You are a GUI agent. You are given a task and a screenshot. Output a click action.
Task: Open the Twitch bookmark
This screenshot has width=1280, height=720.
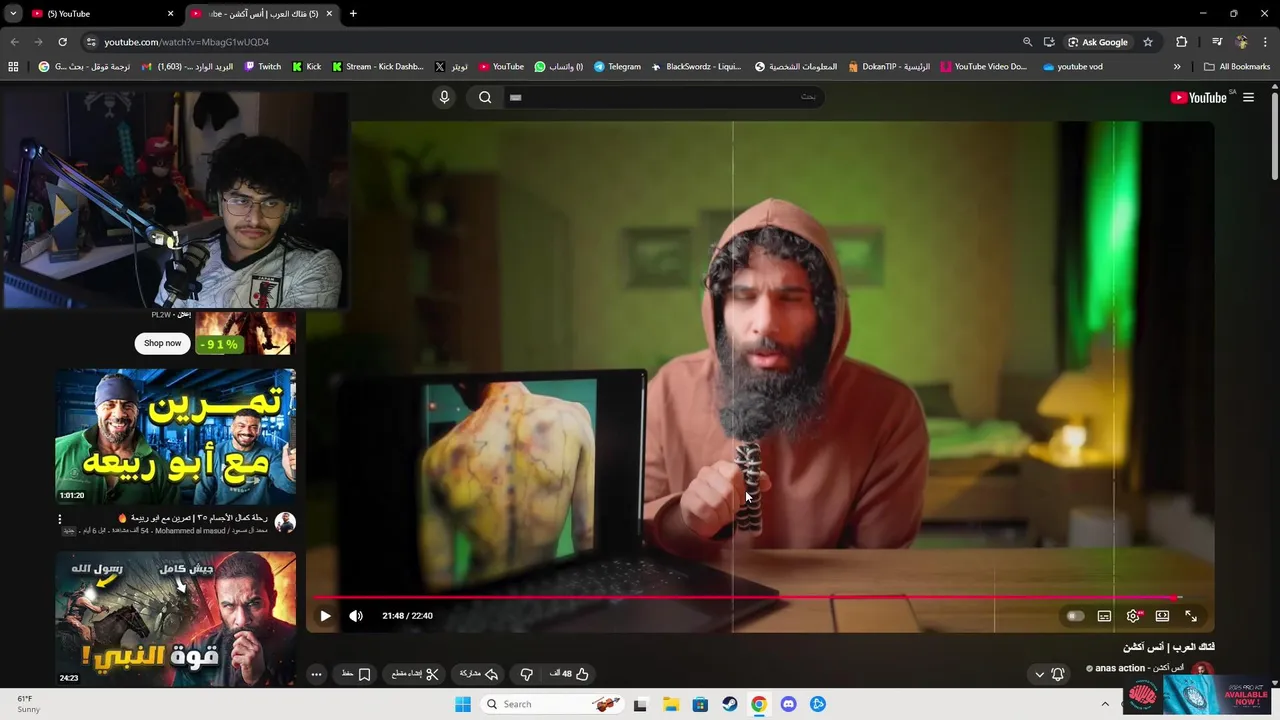coord(263,67)
